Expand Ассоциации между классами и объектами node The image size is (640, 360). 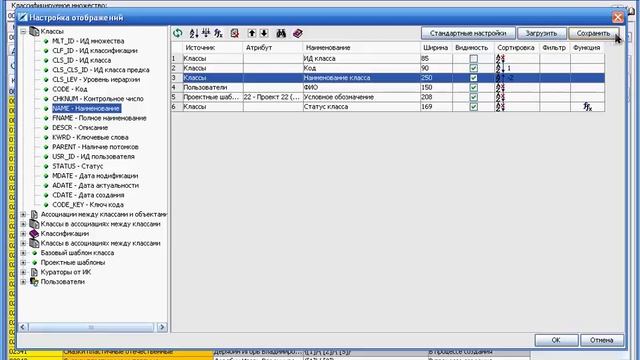coord(23,214)
